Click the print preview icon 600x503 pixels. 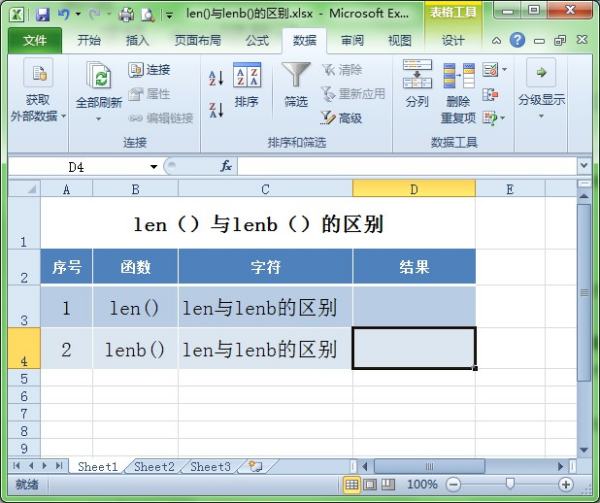coord(148,15)
